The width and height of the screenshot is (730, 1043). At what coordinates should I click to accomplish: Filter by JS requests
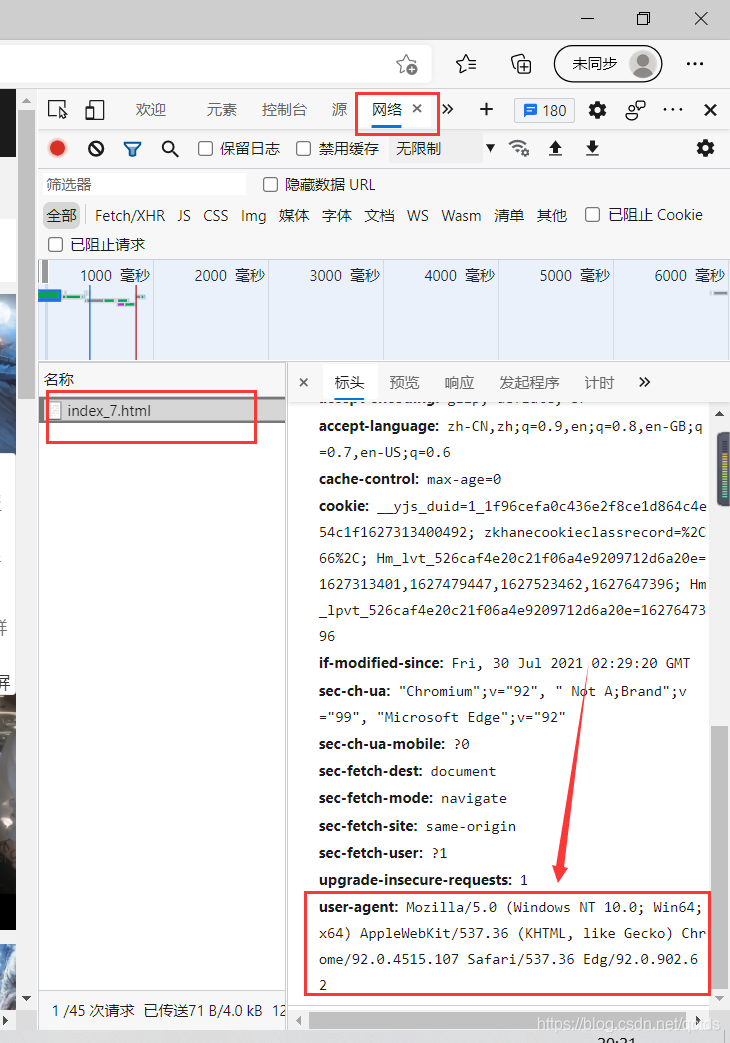(x=184, y=216)
